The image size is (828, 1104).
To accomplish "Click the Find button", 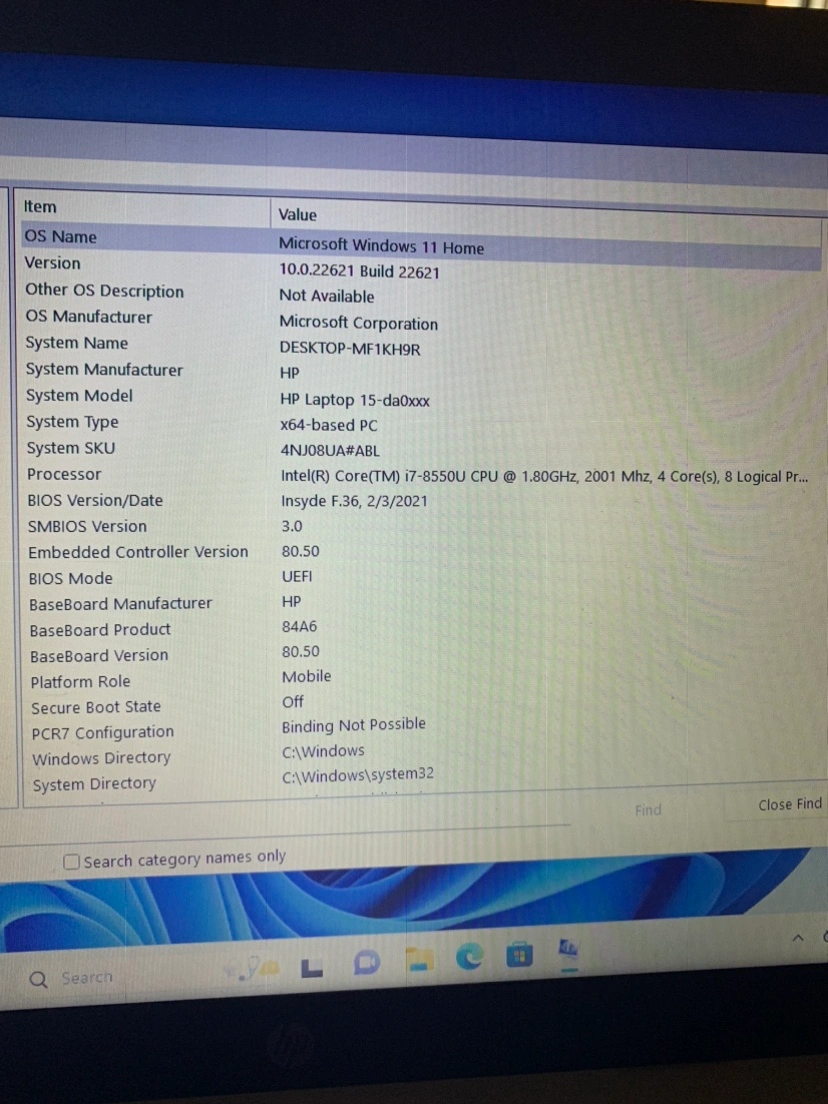I will 648,810.
